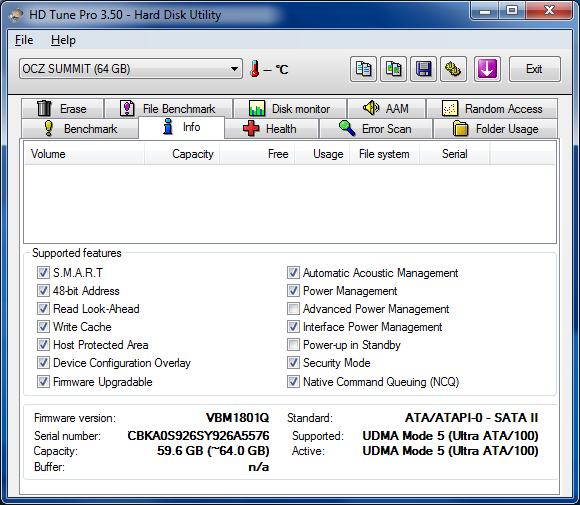This screenshot has width=580, height=505.
Task: Maximize the HD Tune Pro window
Action: tap(512, 11)
